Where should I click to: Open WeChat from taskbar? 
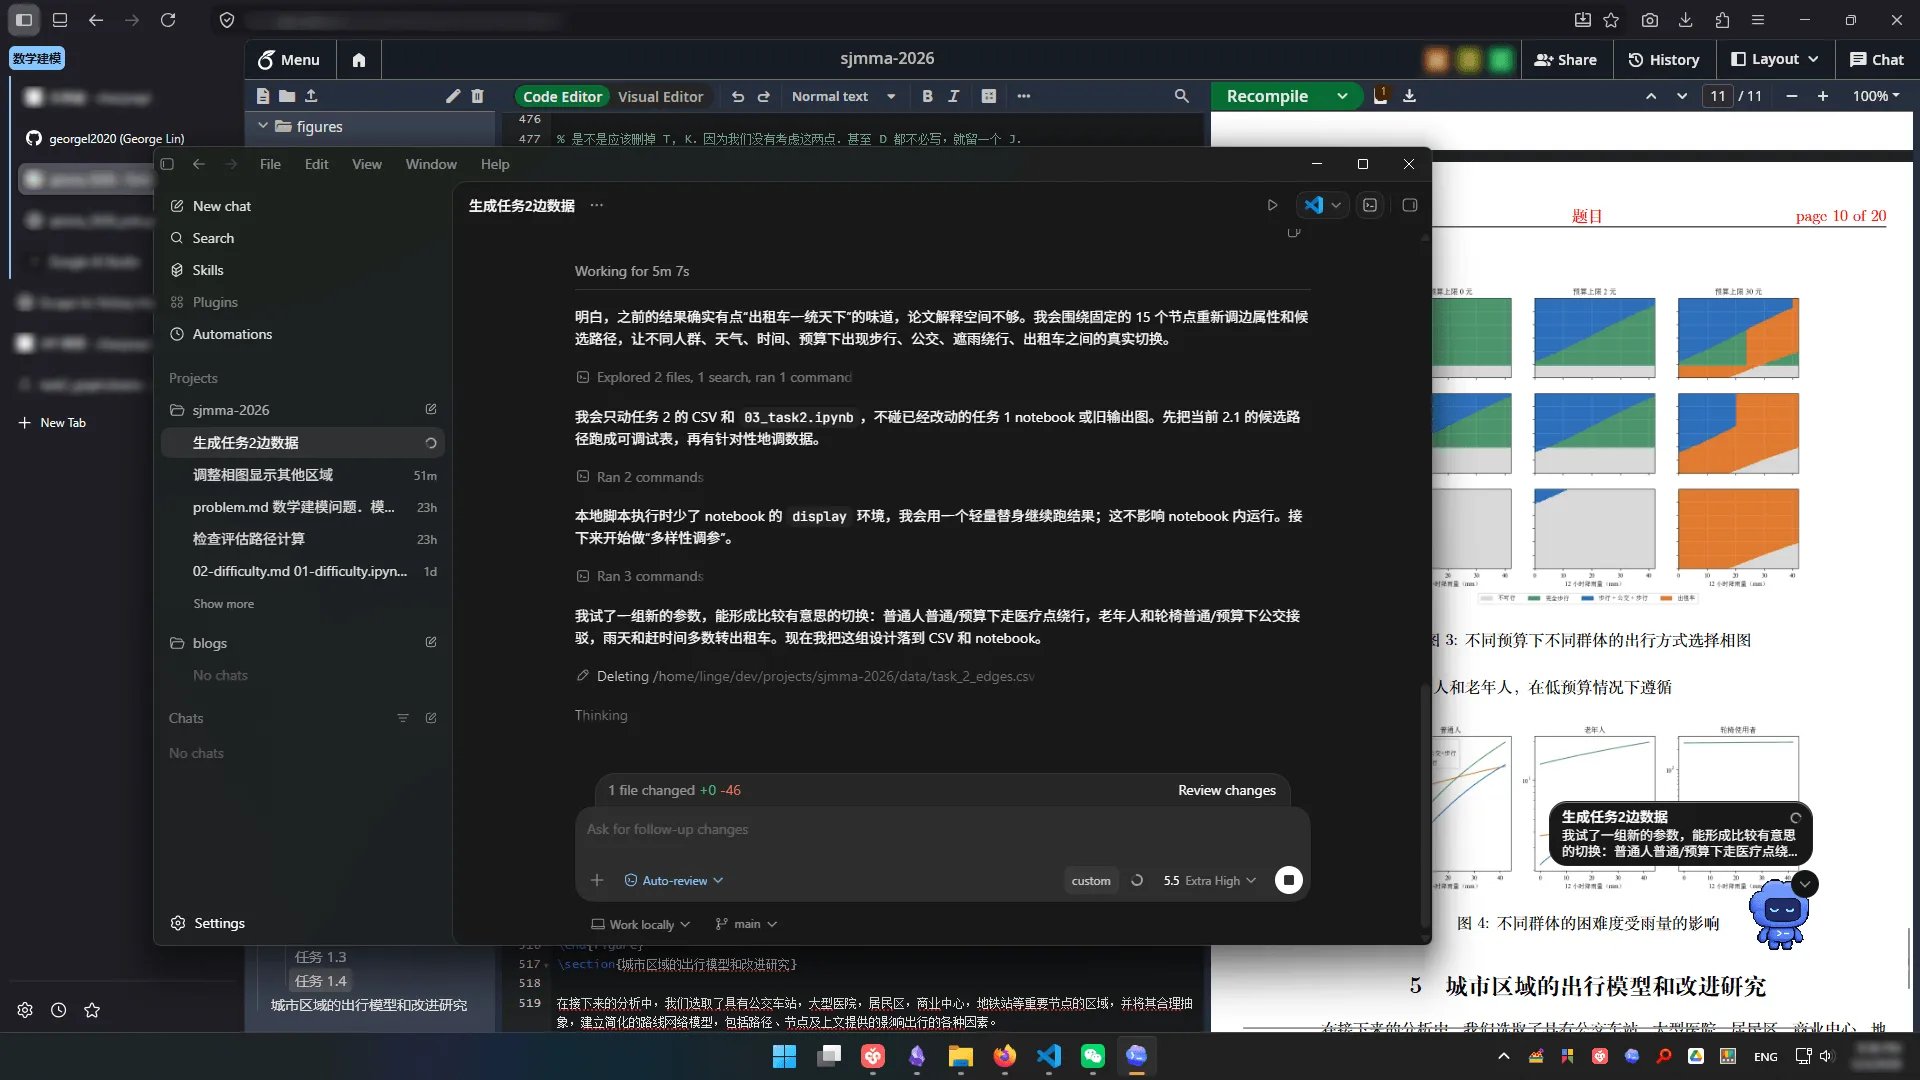1092,1056
